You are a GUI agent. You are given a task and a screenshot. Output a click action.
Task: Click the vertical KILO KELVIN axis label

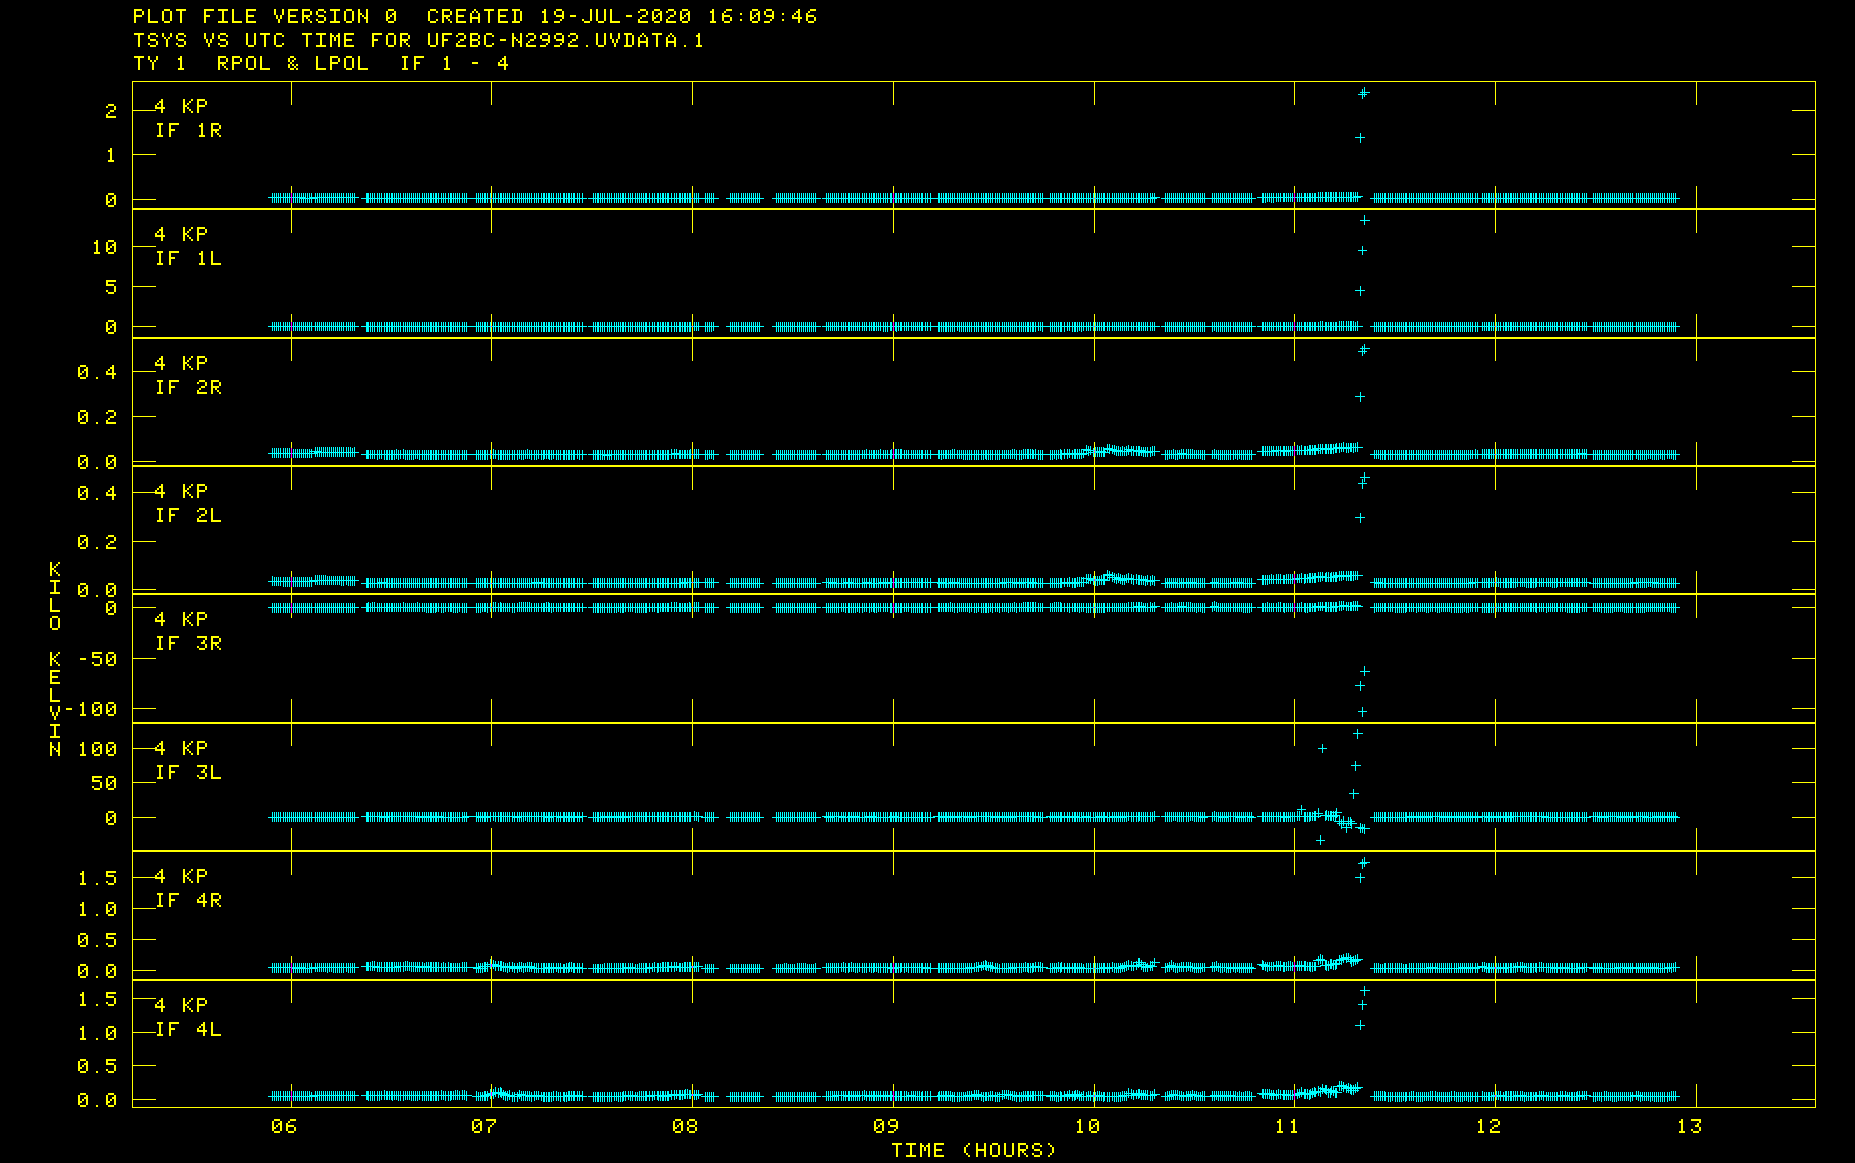[55, 660]
